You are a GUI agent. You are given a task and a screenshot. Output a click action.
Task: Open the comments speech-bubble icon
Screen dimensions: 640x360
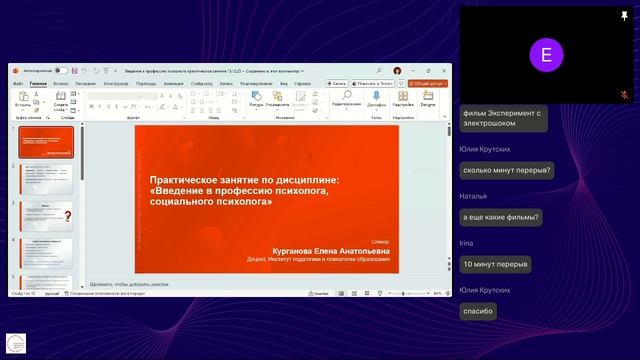401,83
